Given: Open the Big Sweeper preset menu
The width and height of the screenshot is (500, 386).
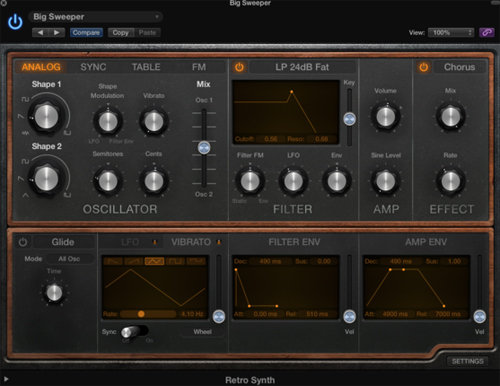Looking at the screenshot, I should coord(96,17).
